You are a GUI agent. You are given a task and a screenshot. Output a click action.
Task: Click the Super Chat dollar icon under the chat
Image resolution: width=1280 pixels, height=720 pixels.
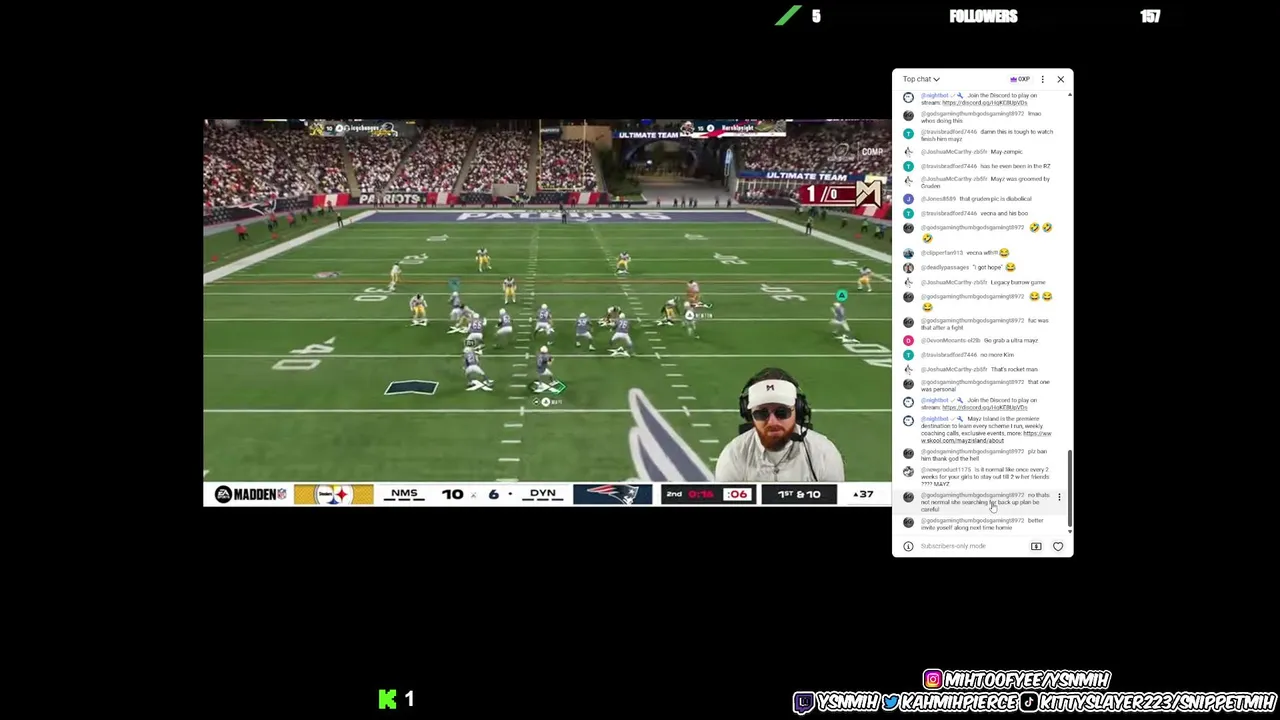[x=1036, y=546]
